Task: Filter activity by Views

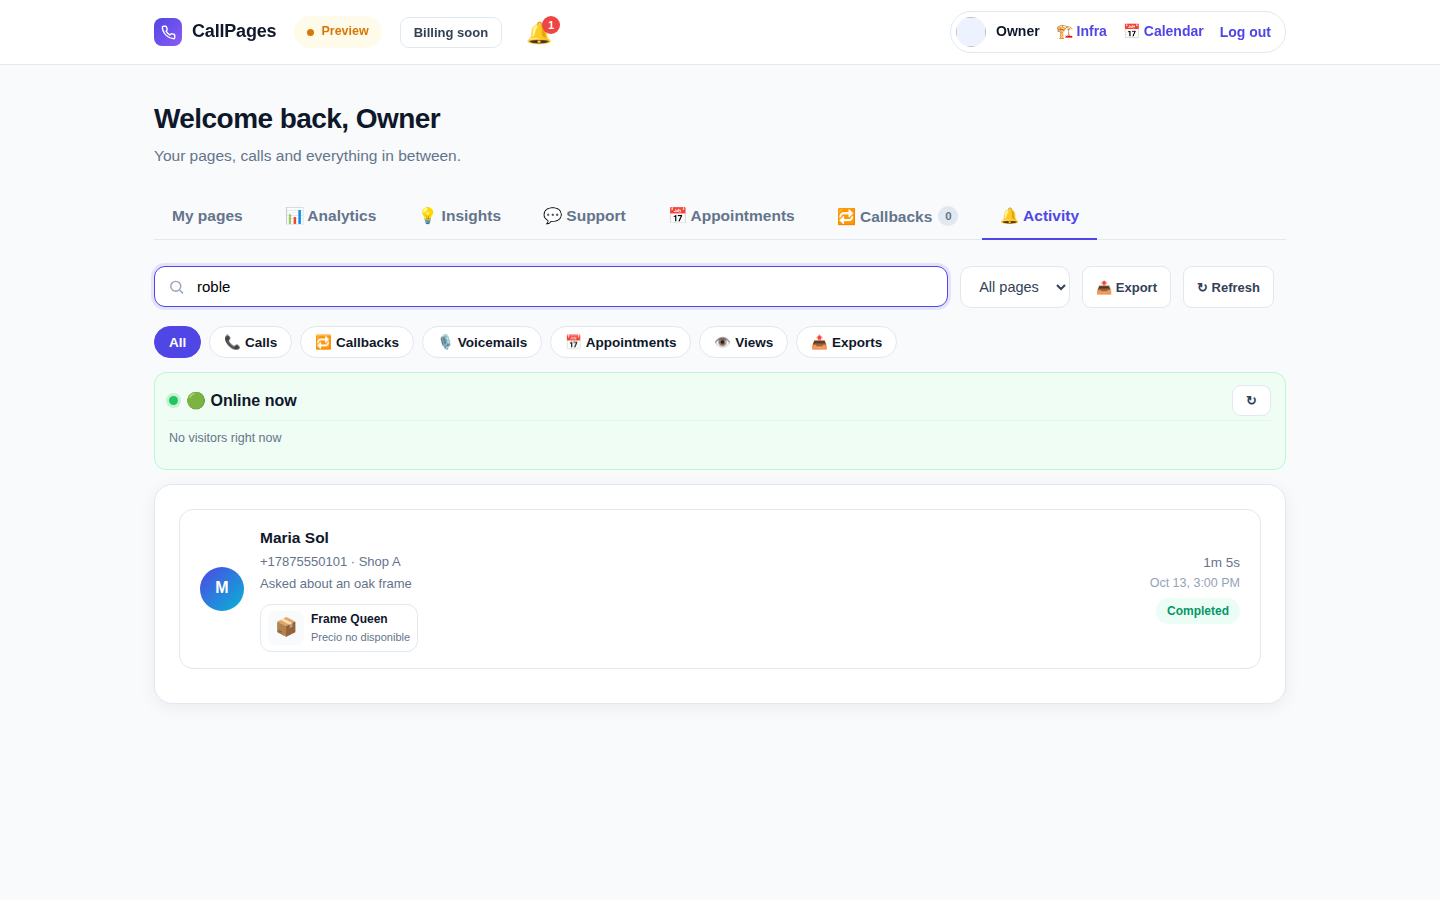Action: click(743, 342)
